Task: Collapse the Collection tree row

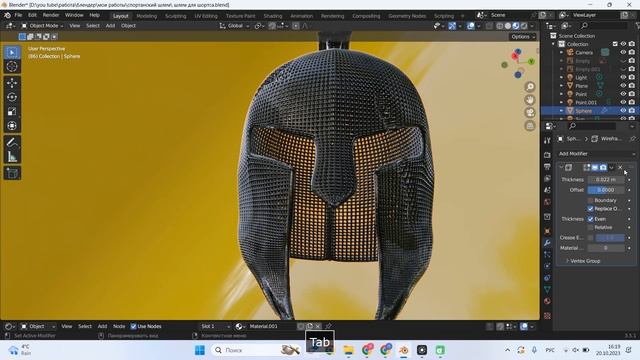Action: tap(554, 44)
